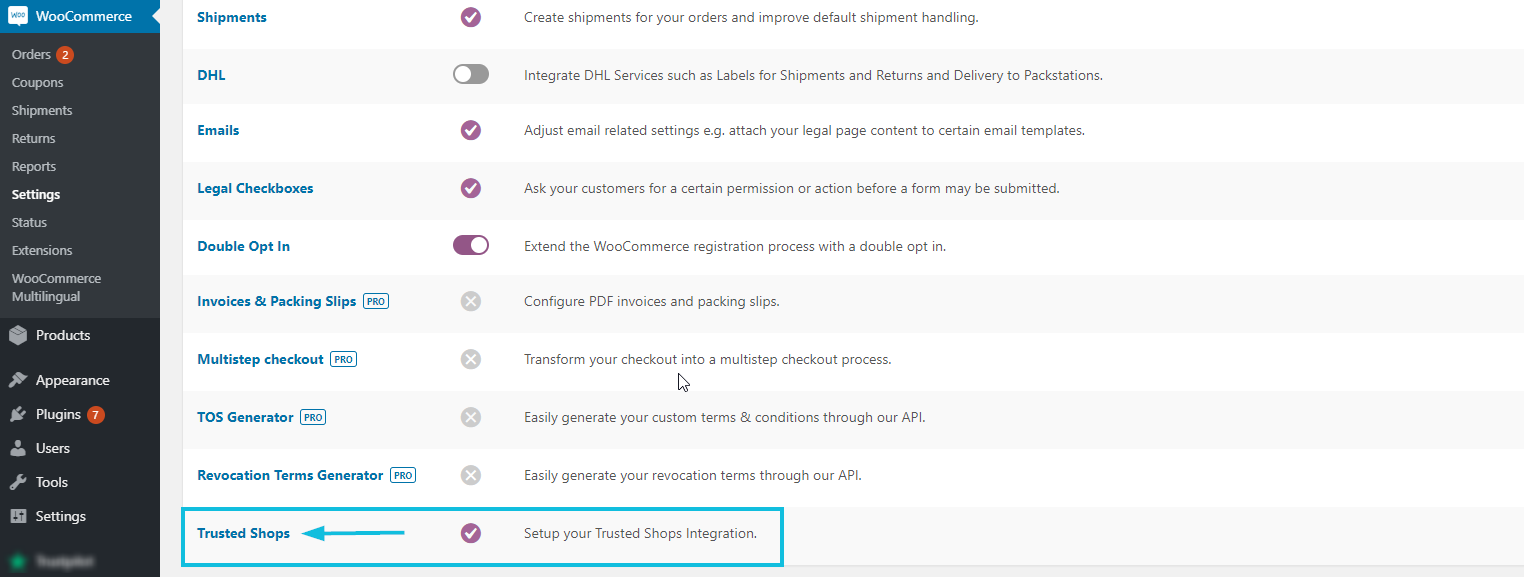Disable the Double Opt In toggle

click(471, 245)
